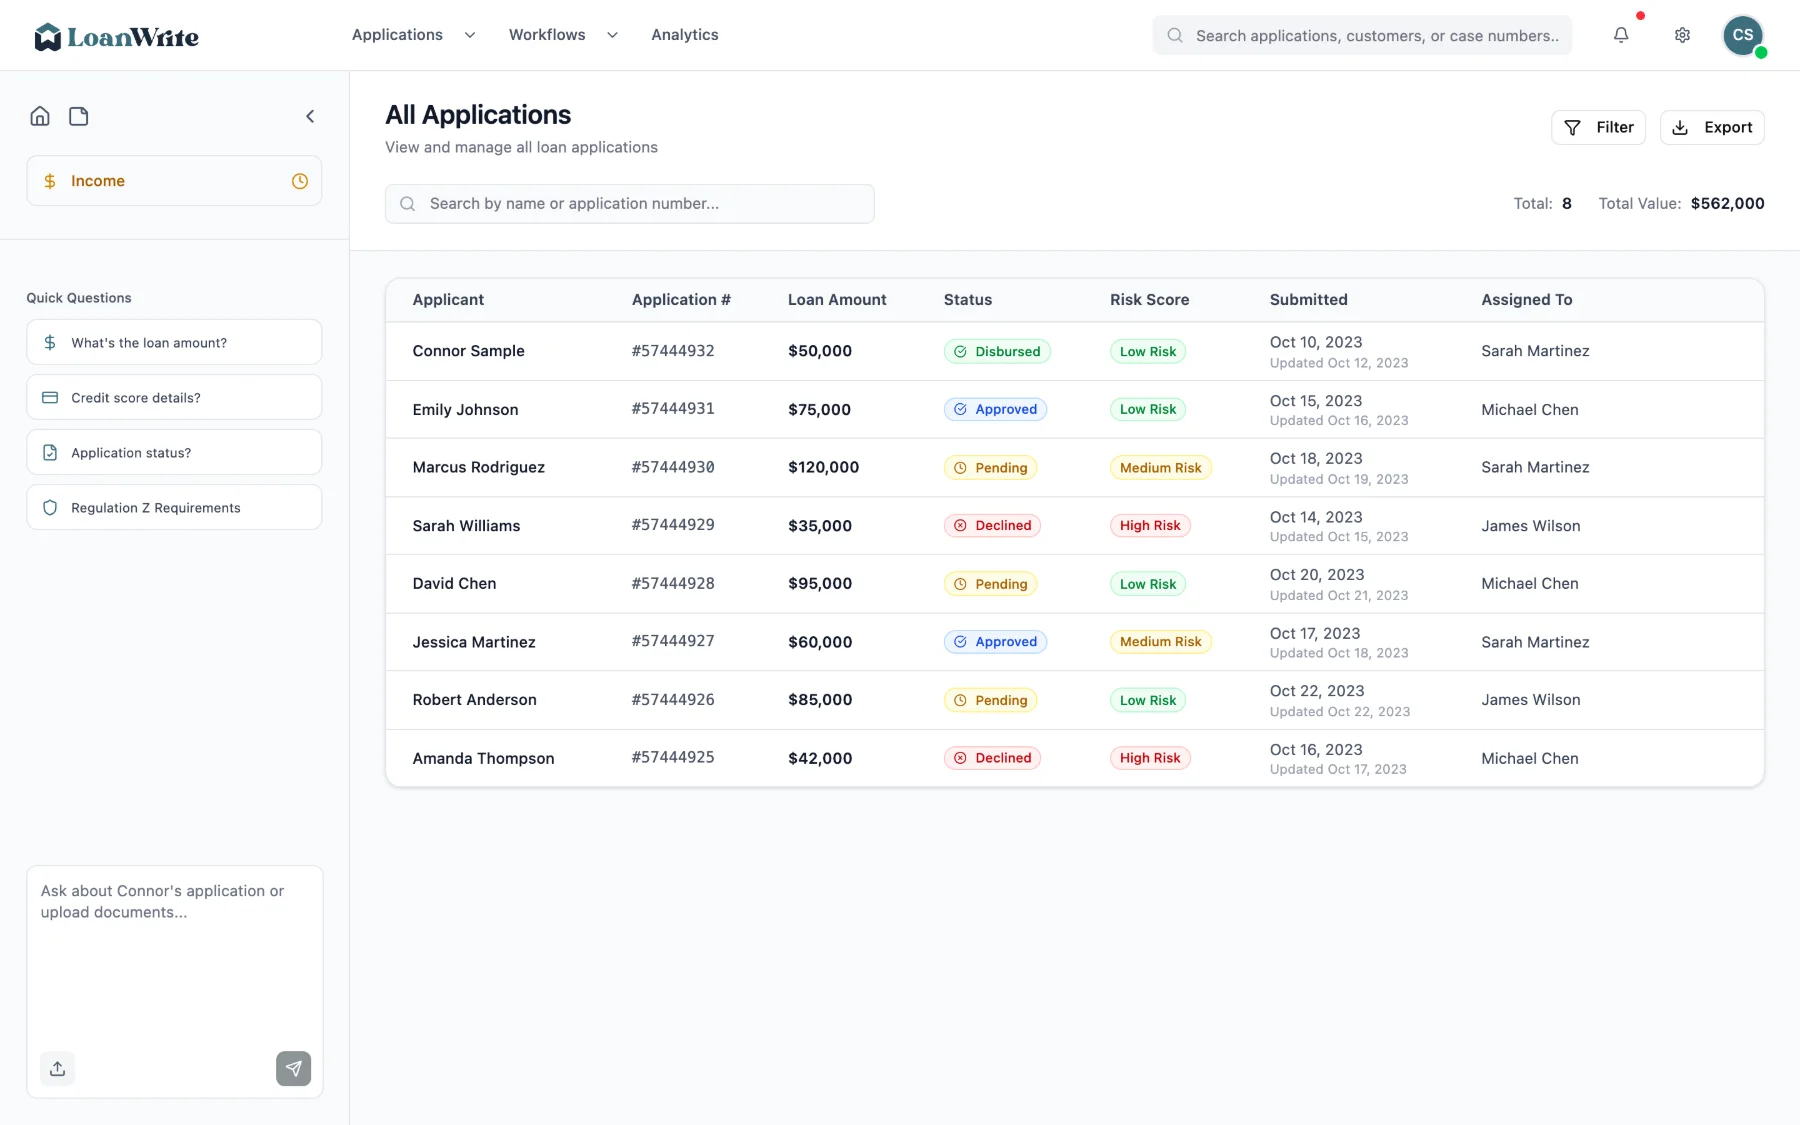Open the notifications bell
The width and height of the screenshot is (1800, 1125).
1621,35
